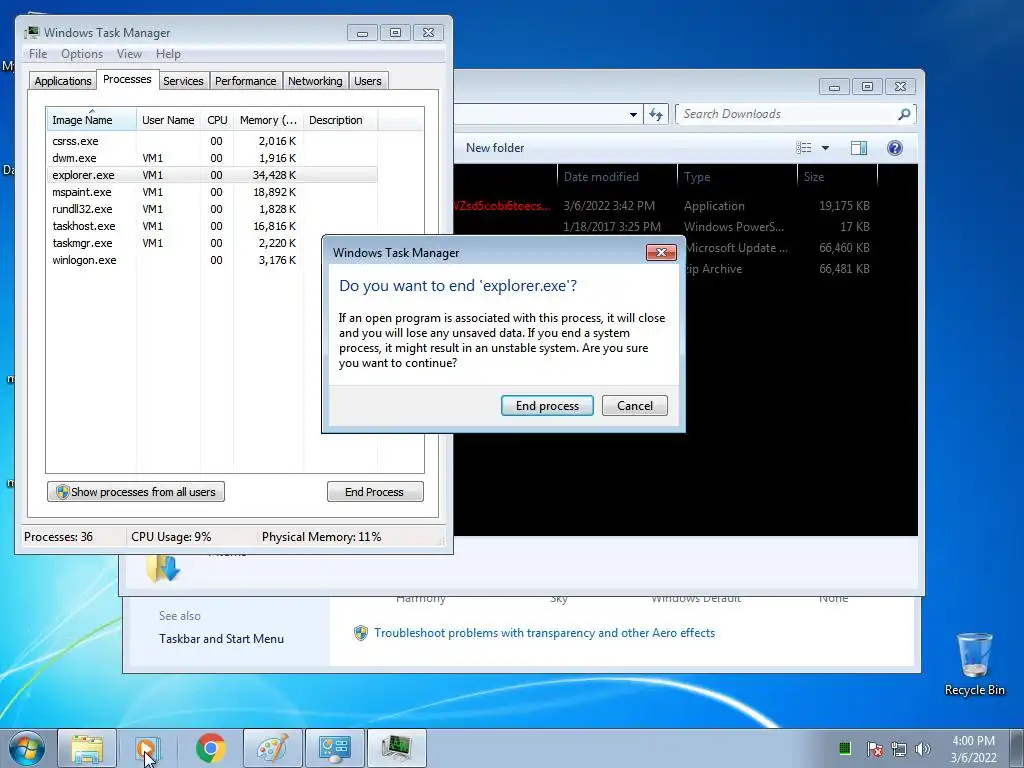Click the refresh arrows button in Explorer address bar
Image resolution: width=1024 pixels, height=768 pixels.
[656, 114]
